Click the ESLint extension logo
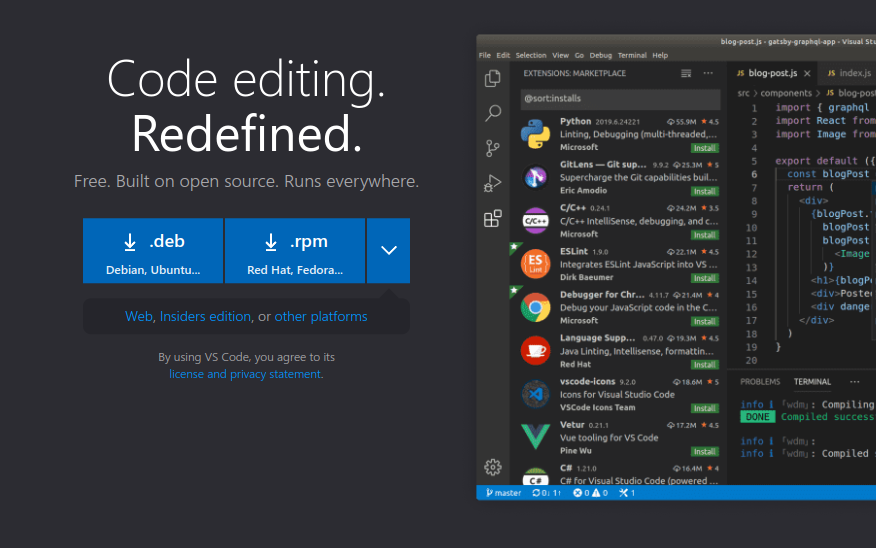The image size is (876, 548). pos(535,264)
